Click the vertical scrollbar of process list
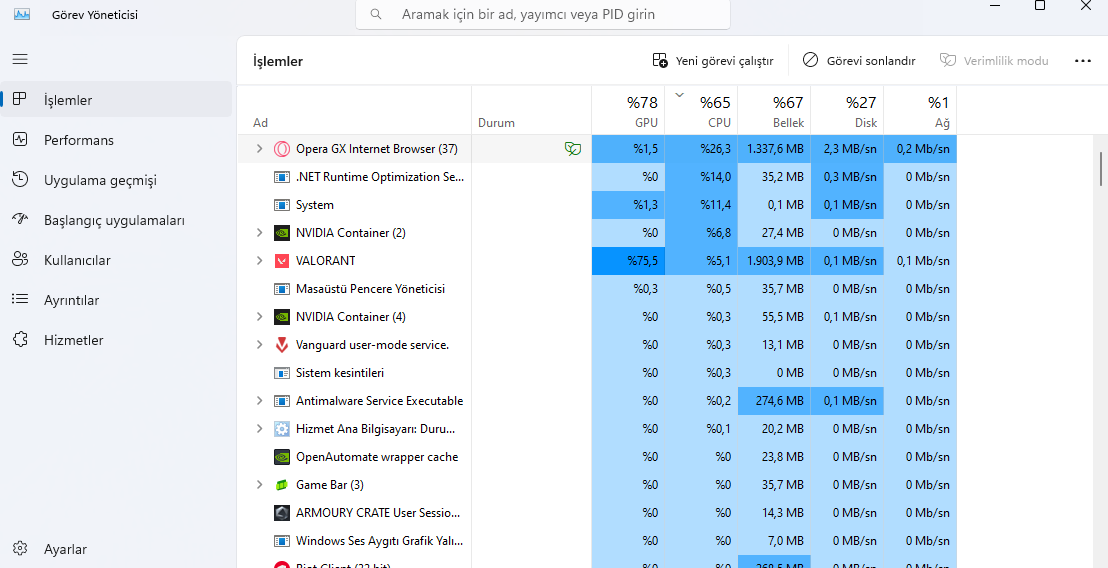 [x=1101, y=167]
